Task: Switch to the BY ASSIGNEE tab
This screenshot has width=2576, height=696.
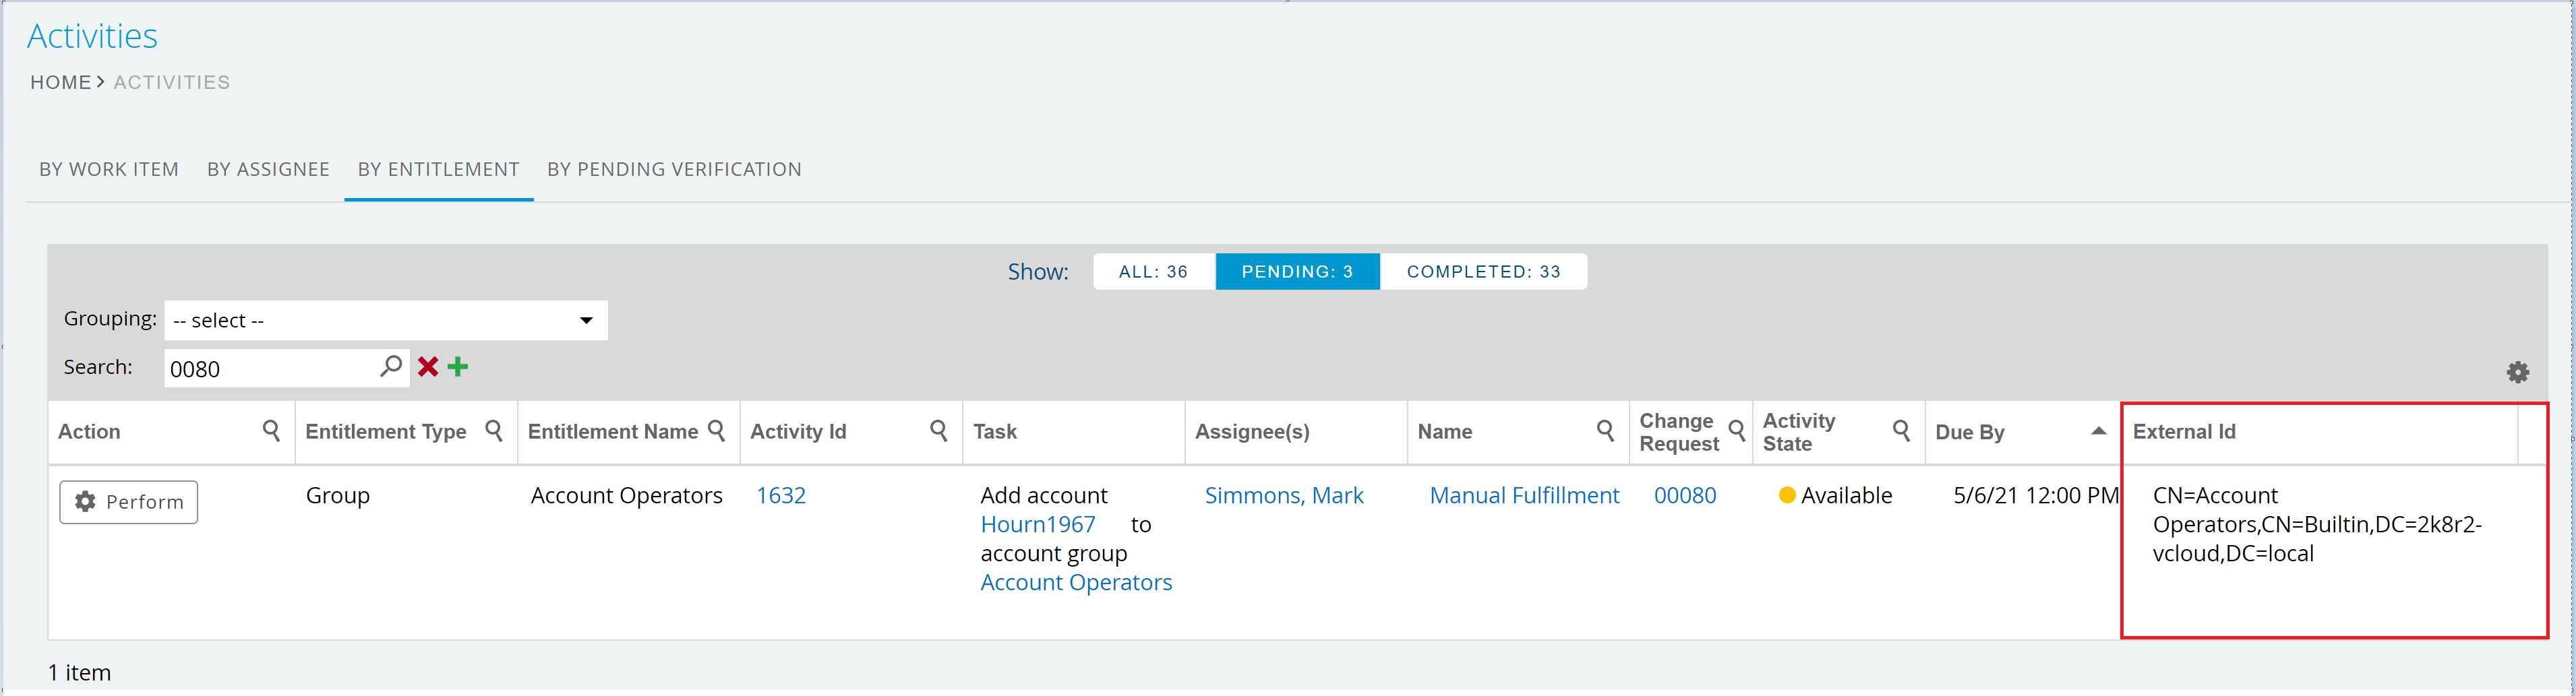Action: click(x=268, y=169)
